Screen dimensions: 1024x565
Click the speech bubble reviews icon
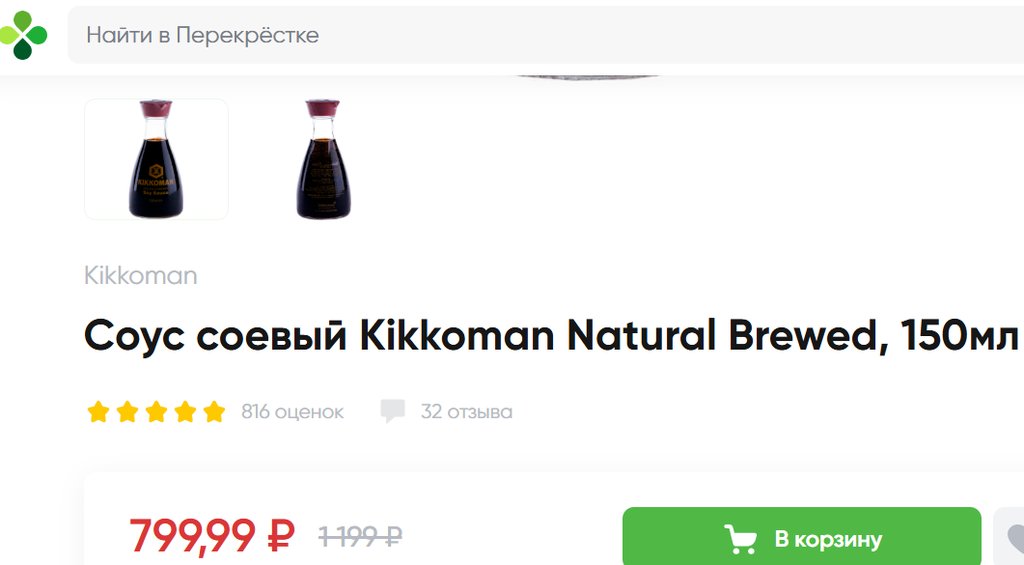point(392,412)
